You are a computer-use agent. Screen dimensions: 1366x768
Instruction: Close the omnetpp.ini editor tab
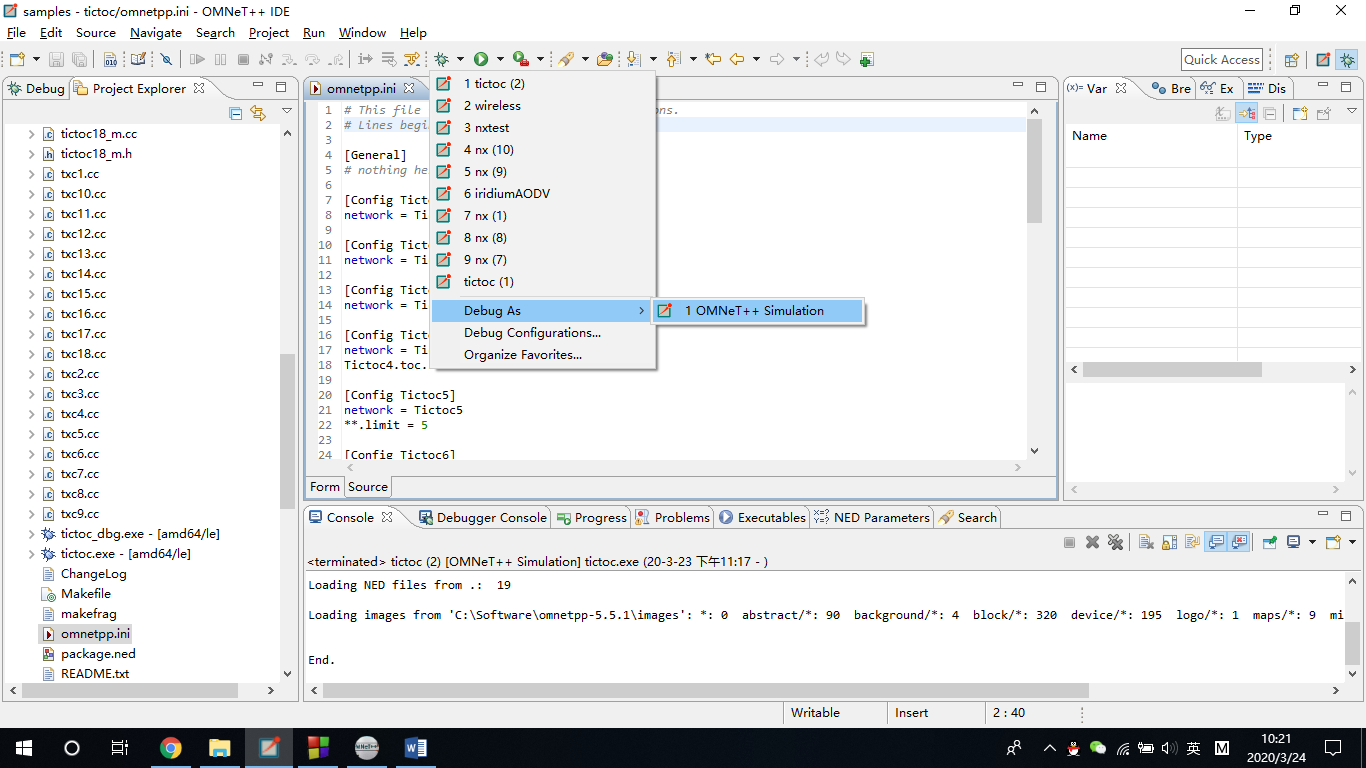[408, 89]
